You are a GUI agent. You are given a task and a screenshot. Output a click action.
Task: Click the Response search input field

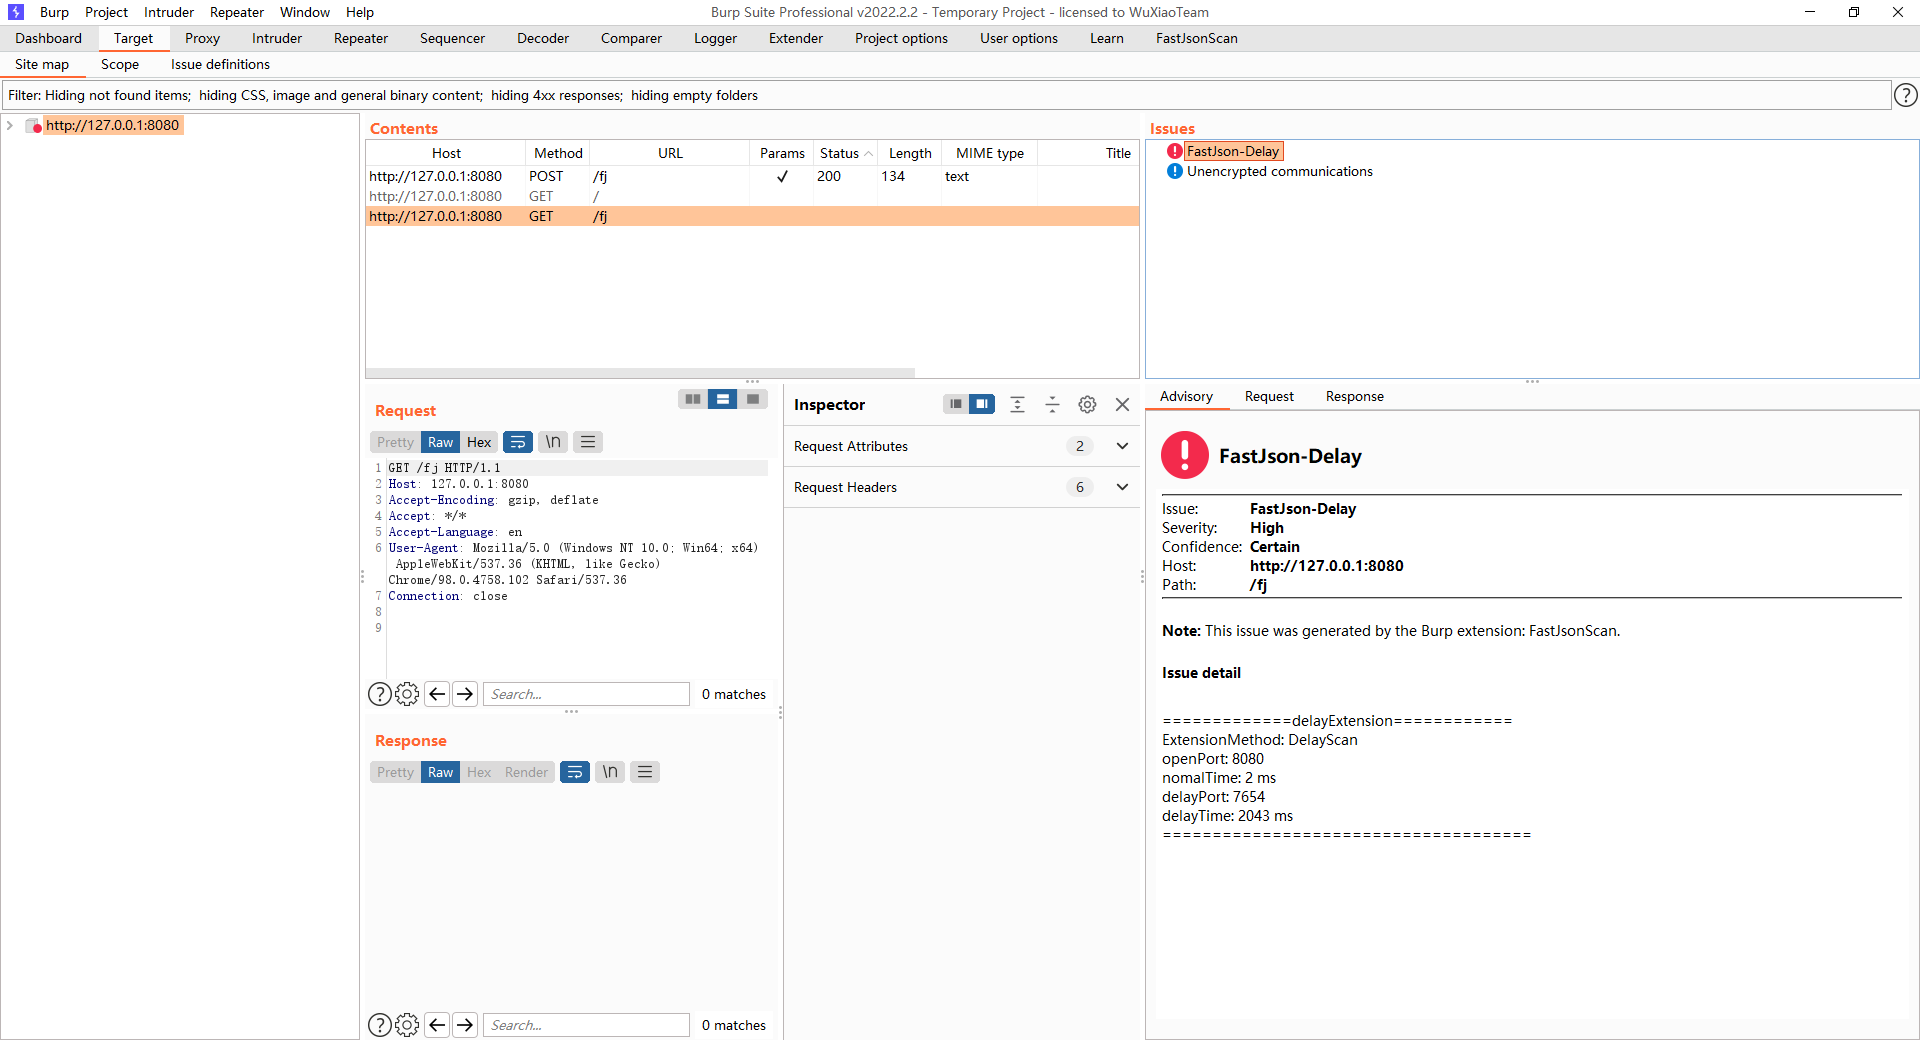click(x=587, y=1025)
